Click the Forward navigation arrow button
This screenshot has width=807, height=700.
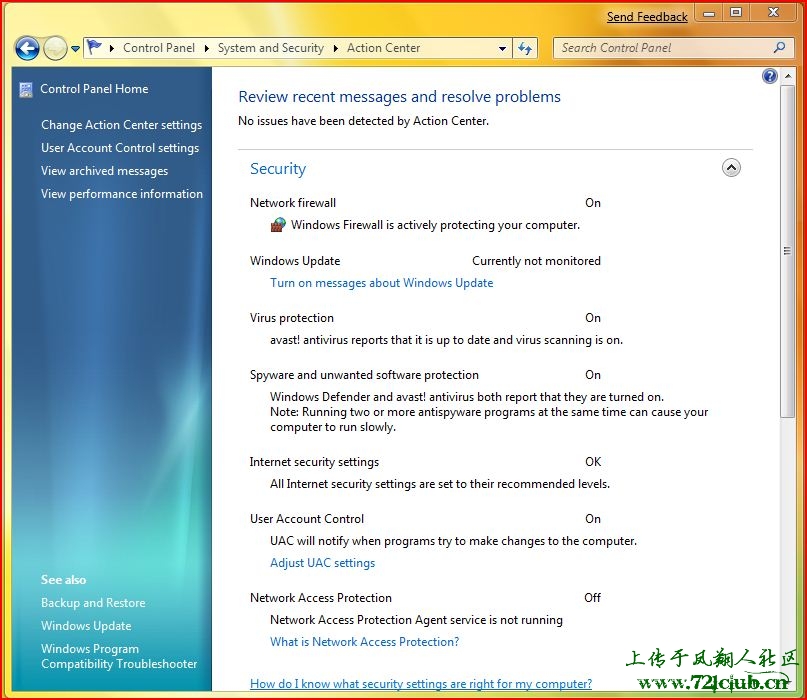(55, 48)
